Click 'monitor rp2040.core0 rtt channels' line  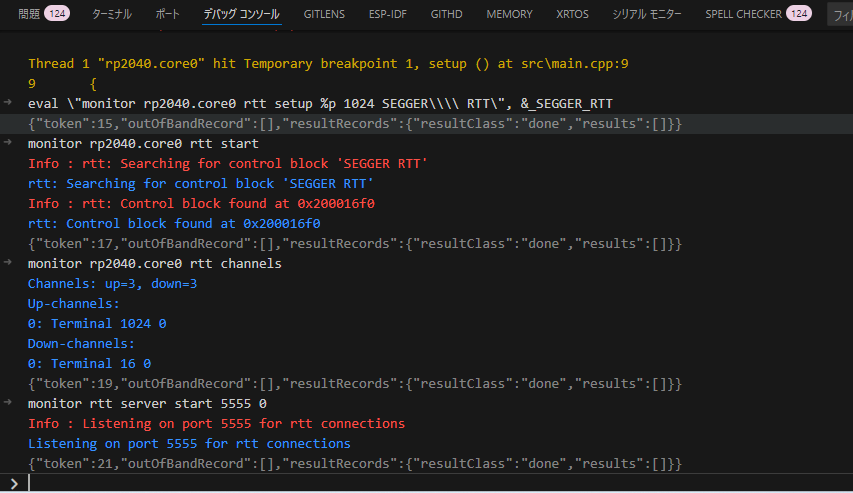(154, 263)
